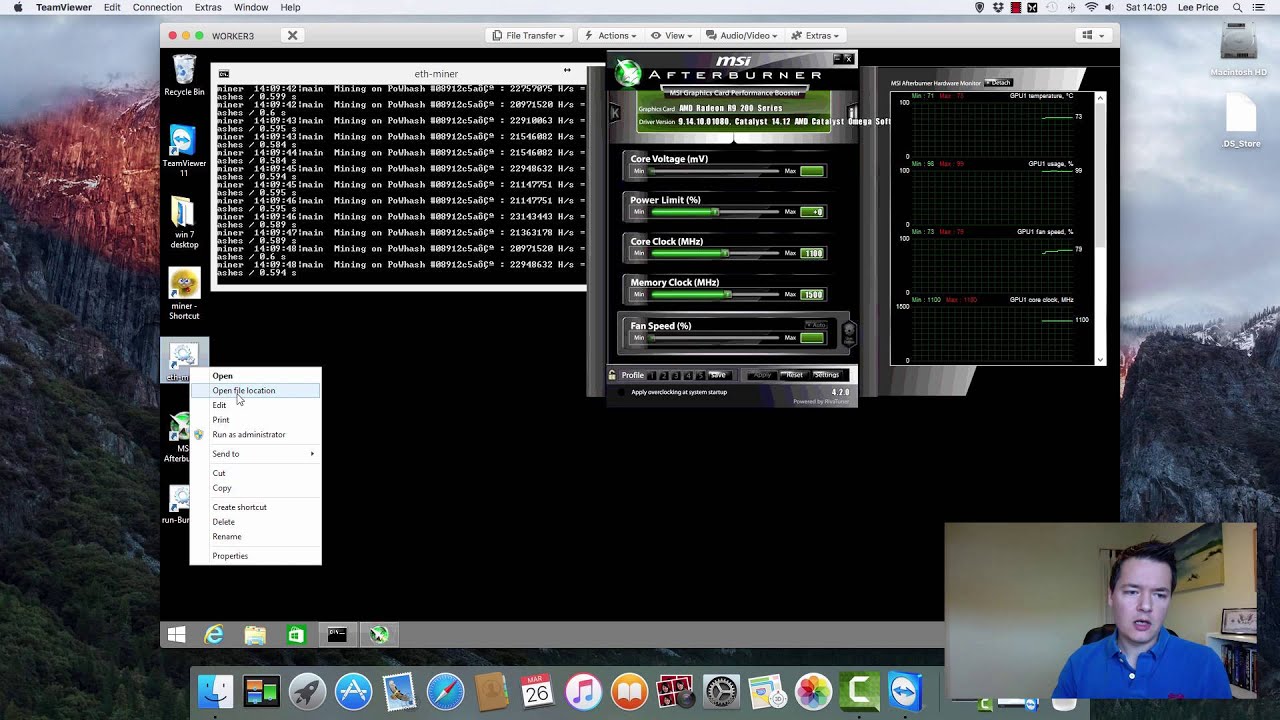Open the Macintosh HD drive icon
The image size is (1280, 720).
(x=1238, y=50)
